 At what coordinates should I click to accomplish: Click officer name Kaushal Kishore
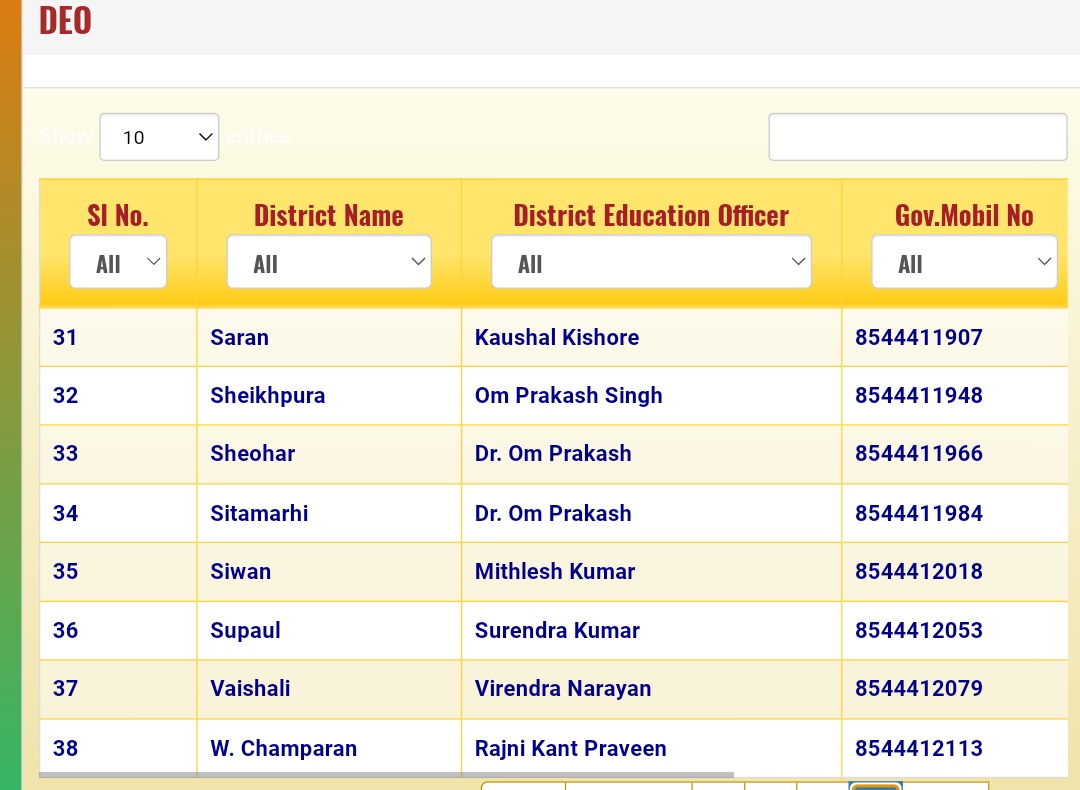[x=556, y=337]
